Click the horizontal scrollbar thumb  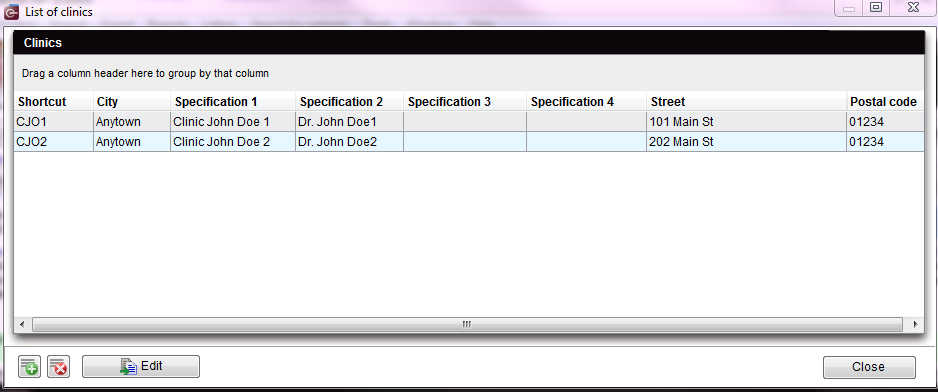[x=467, y=324]
